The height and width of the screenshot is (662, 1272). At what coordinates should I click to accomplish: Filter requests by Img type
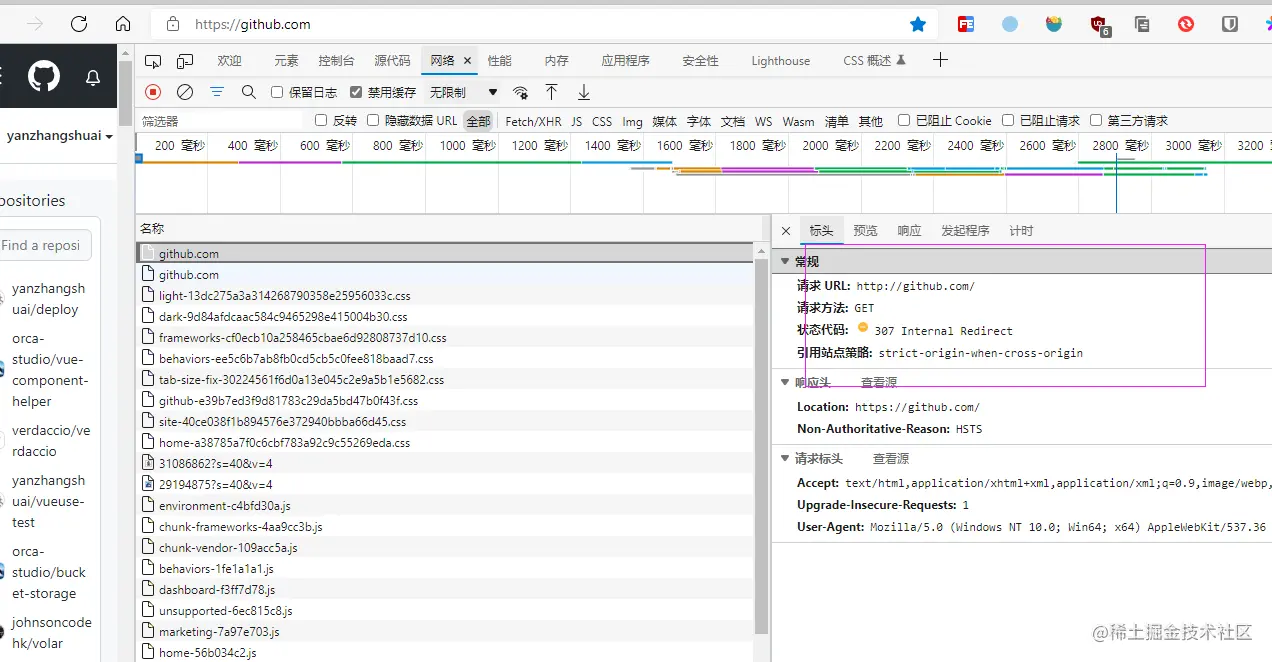pos(632,121)
